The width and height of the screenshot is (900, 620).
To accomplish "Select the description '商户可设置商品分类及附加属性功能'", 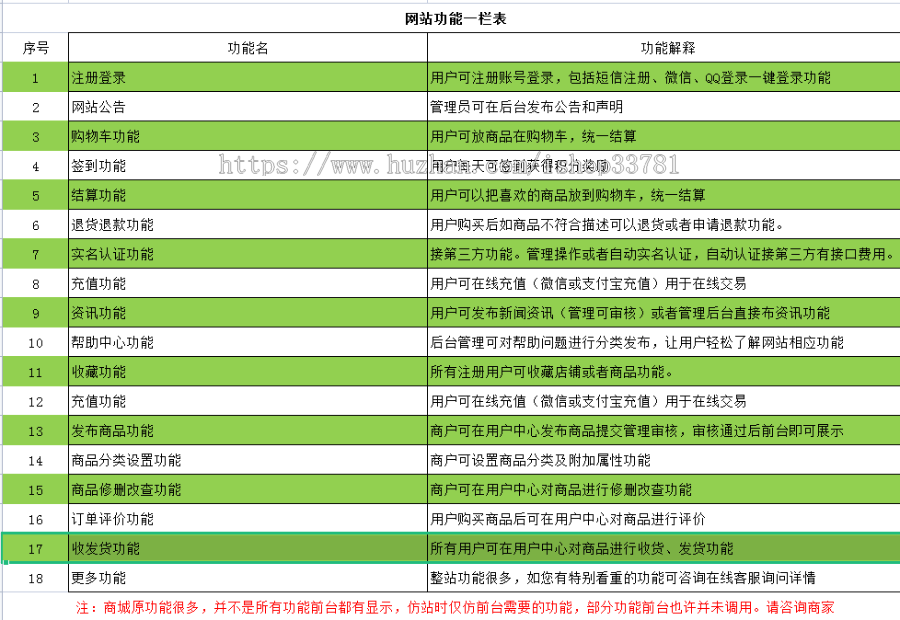I will pos(664,460).
